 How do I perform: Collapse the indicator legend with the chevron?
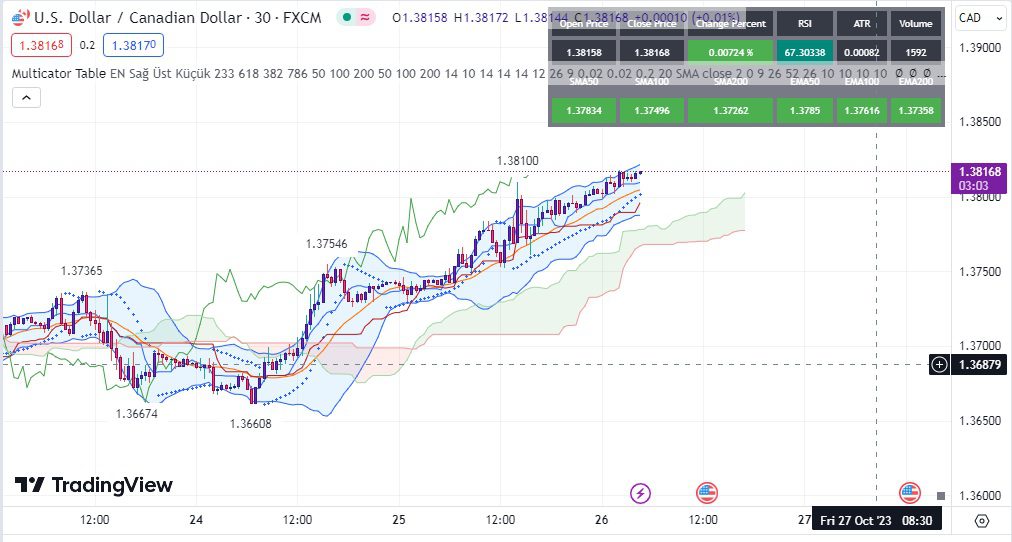[26, 97]
